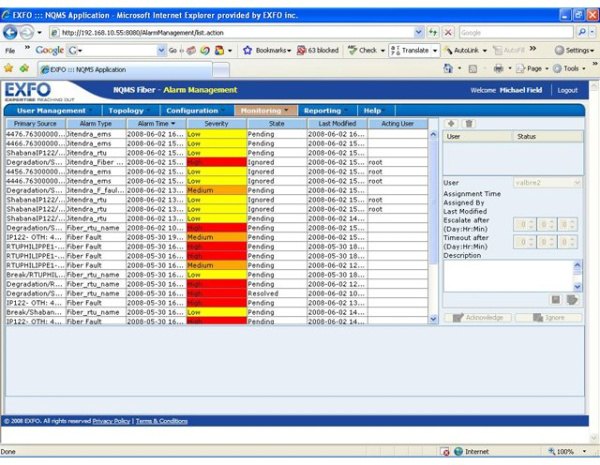This screenshot has width=600, height=465.
Task: Click the delete user trash icon
Action: (x=468, y=123)
